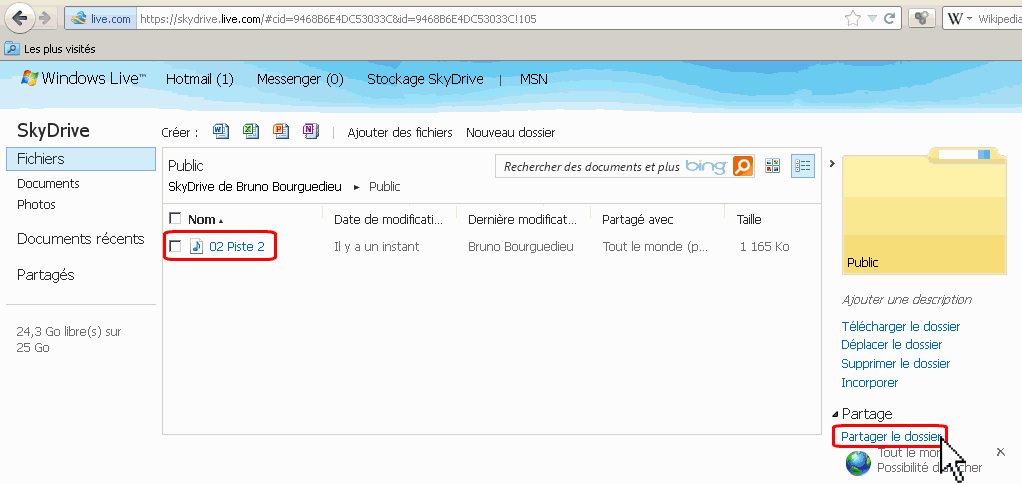This screenshot has height=484, width=1022.
Task: Open Documents in the left sidebar
Action: point(48,184)
